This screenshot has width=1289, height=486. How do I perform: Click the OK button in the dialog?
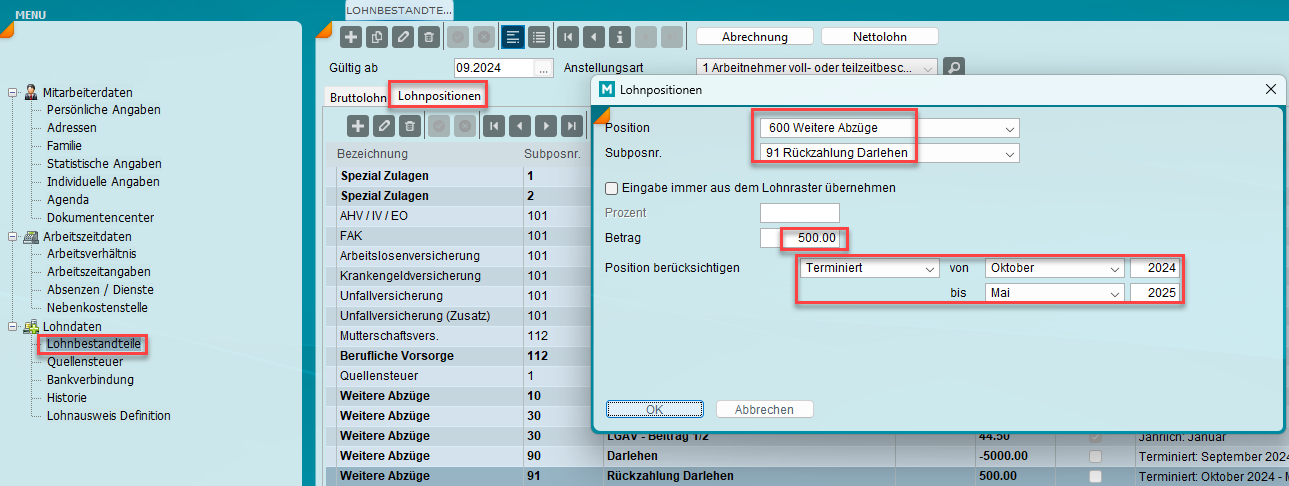pyautogui.click(x=653, y=409)
